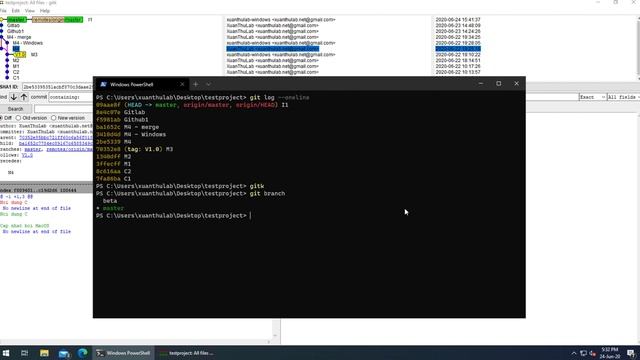Click the SHA1 ID input field
Image resolution: width=640 pixels, height=360 pixels.
pyautogui.click(x=57, y=87)
